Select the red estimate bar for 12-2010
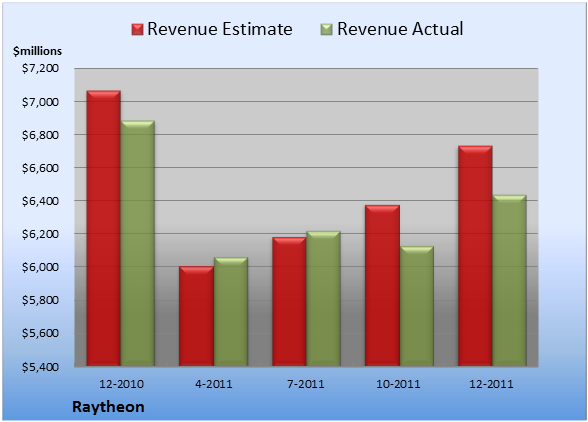This screenshot has height=422, width=588. pyautogui.click(x=104, y=228)
